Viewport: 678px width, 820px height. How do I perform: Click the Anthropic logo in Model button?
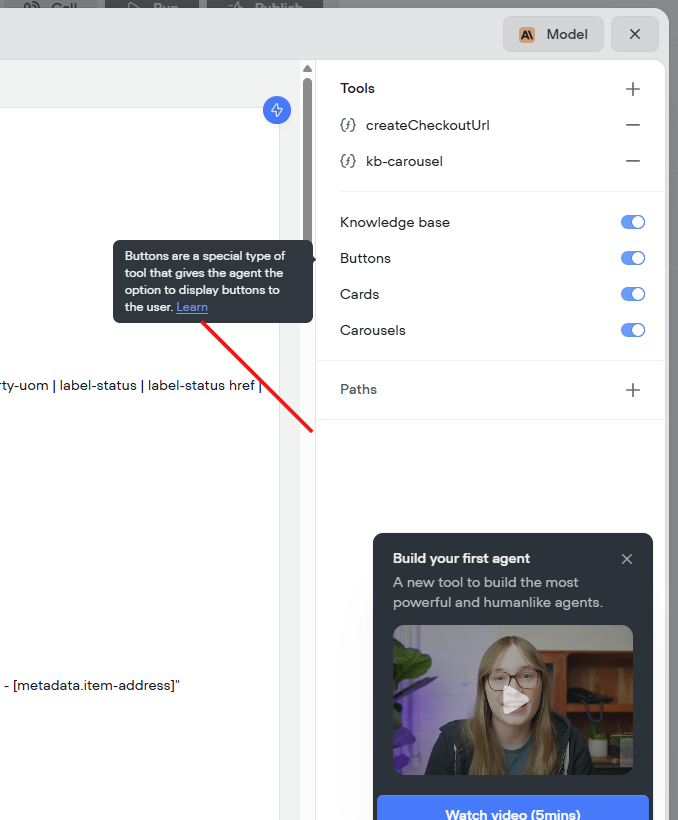[527, 35]
